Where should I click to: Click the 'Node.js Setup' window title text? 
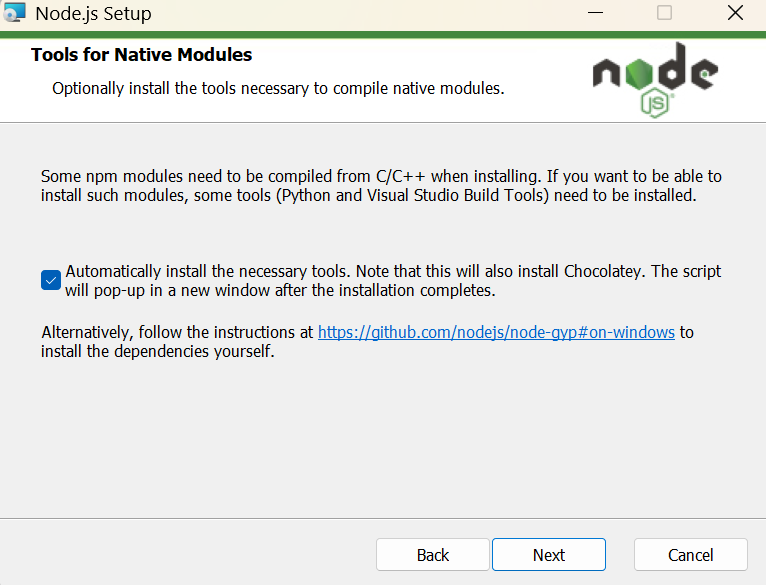pyautogui.click(x=93, y=13)
